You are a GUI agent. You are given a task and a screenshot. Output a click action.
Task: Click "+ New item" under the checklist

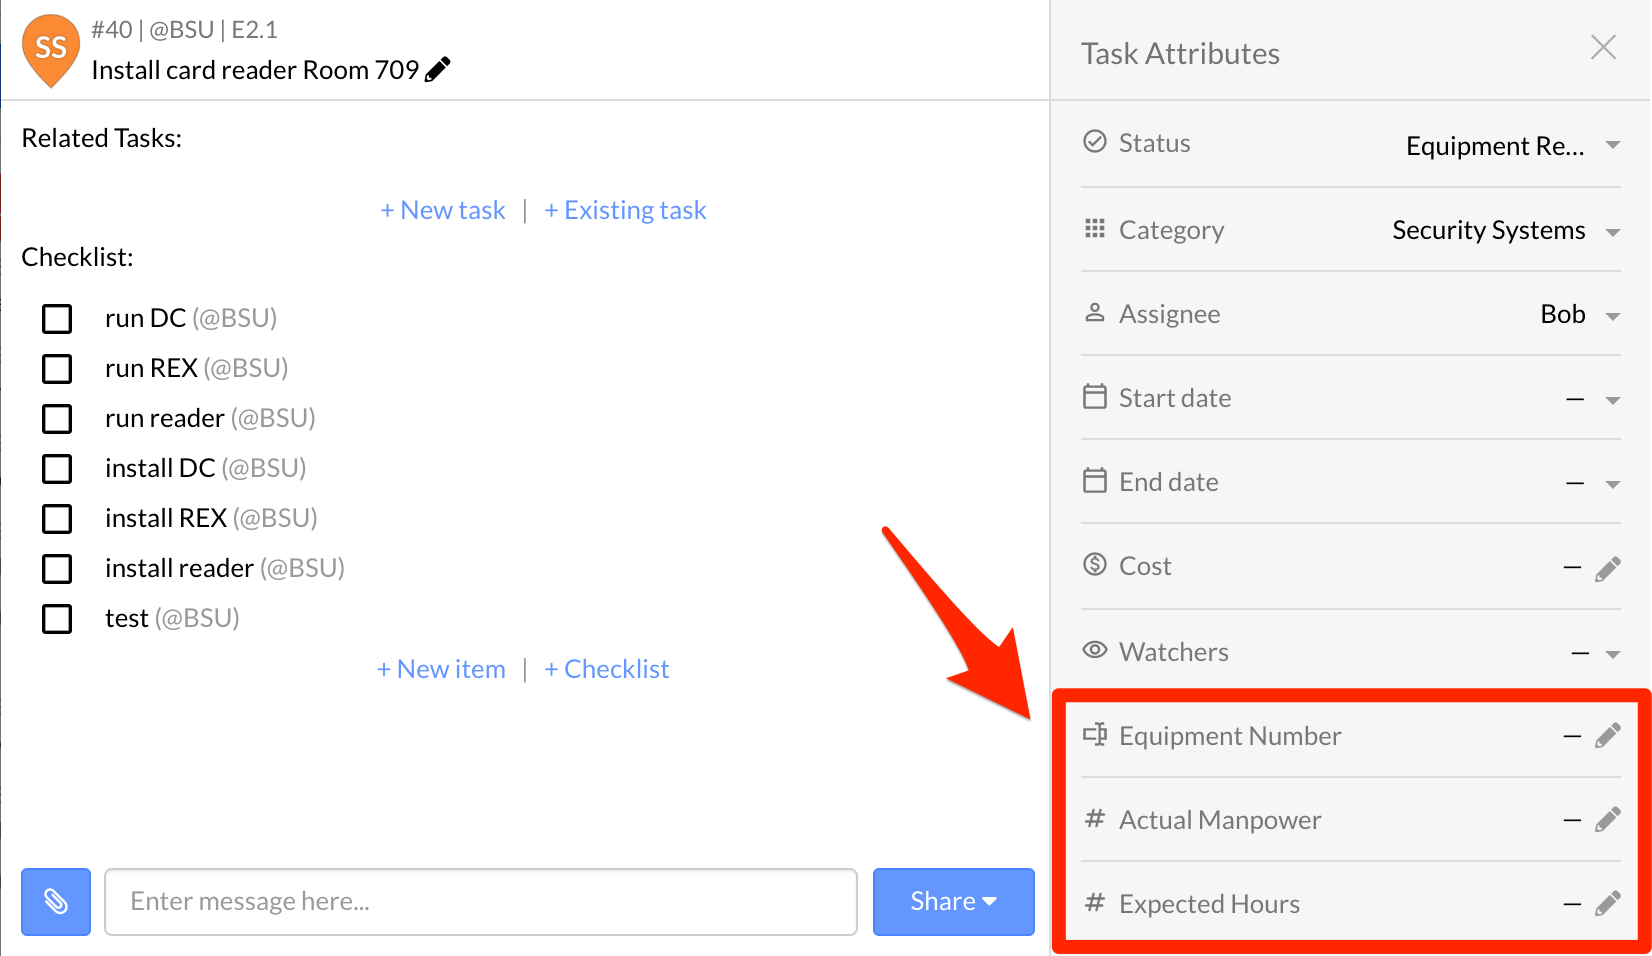pos(441,669)
